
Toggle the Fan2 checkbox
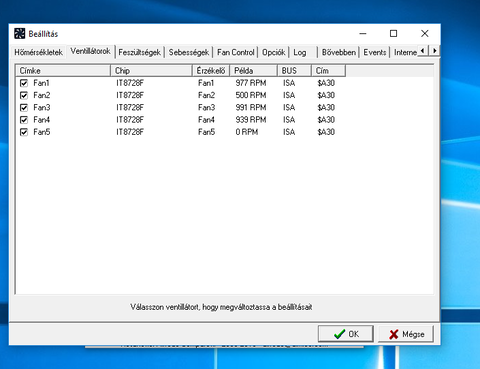point(24,95)
